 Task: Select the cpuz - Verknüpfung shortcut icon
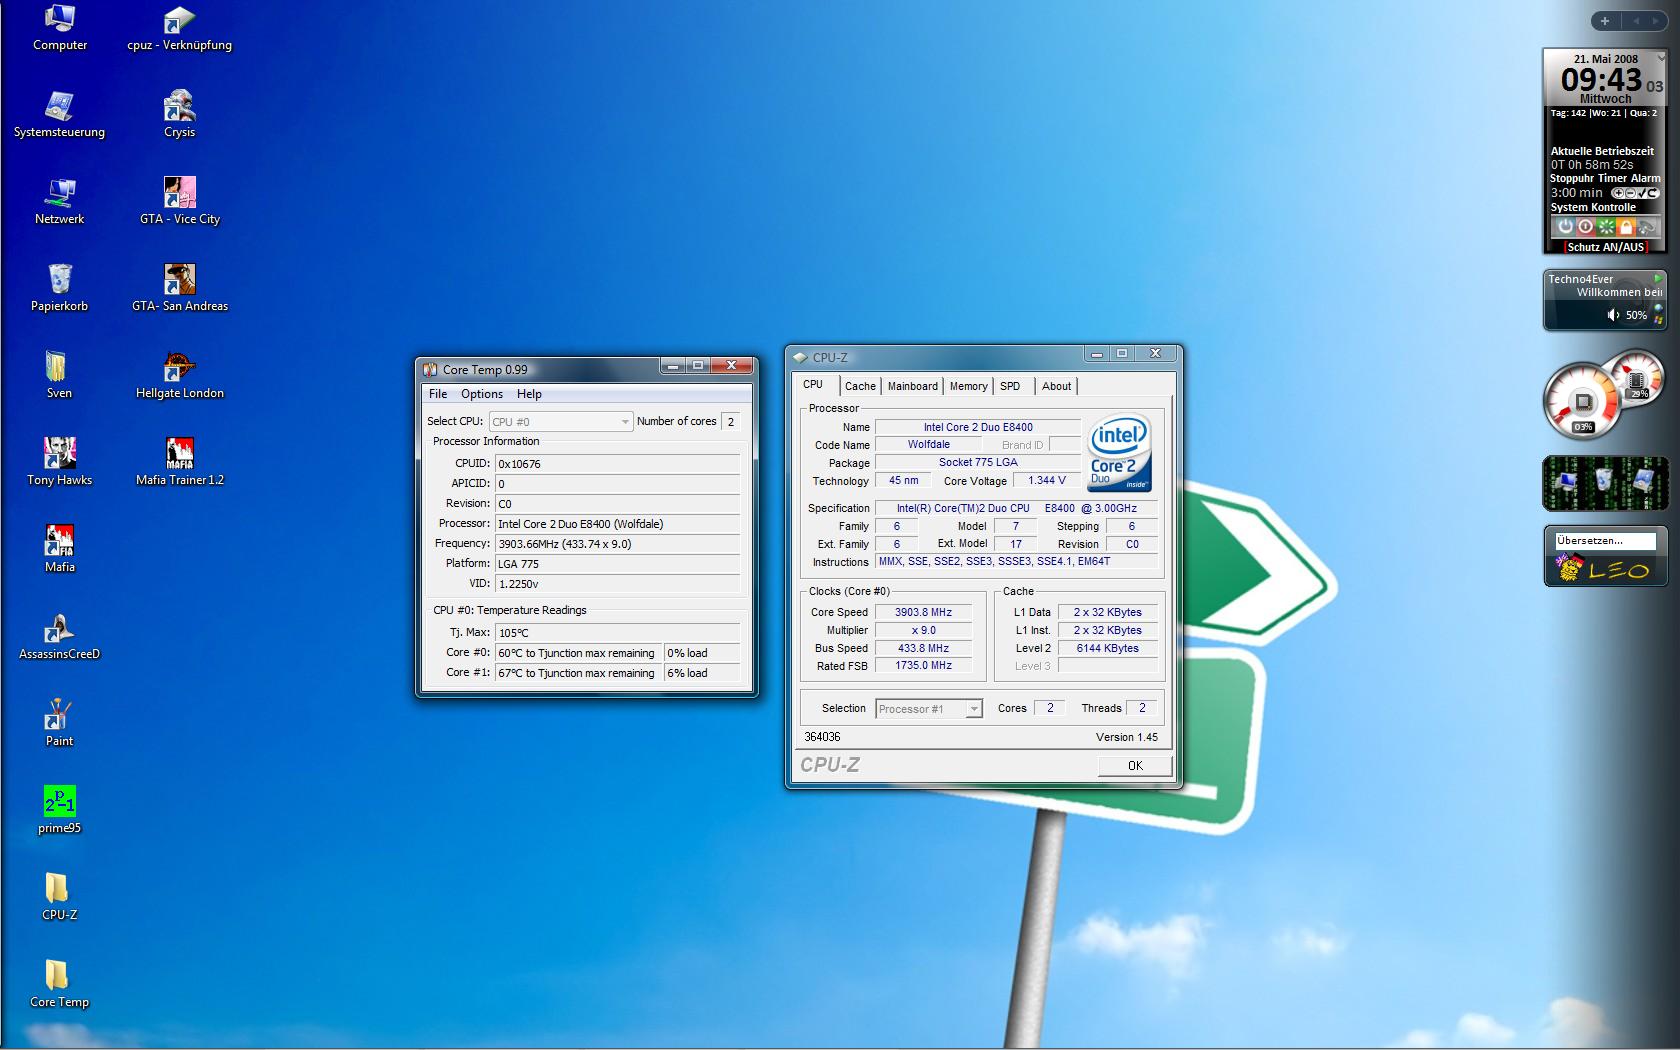(x=179, y=27)
